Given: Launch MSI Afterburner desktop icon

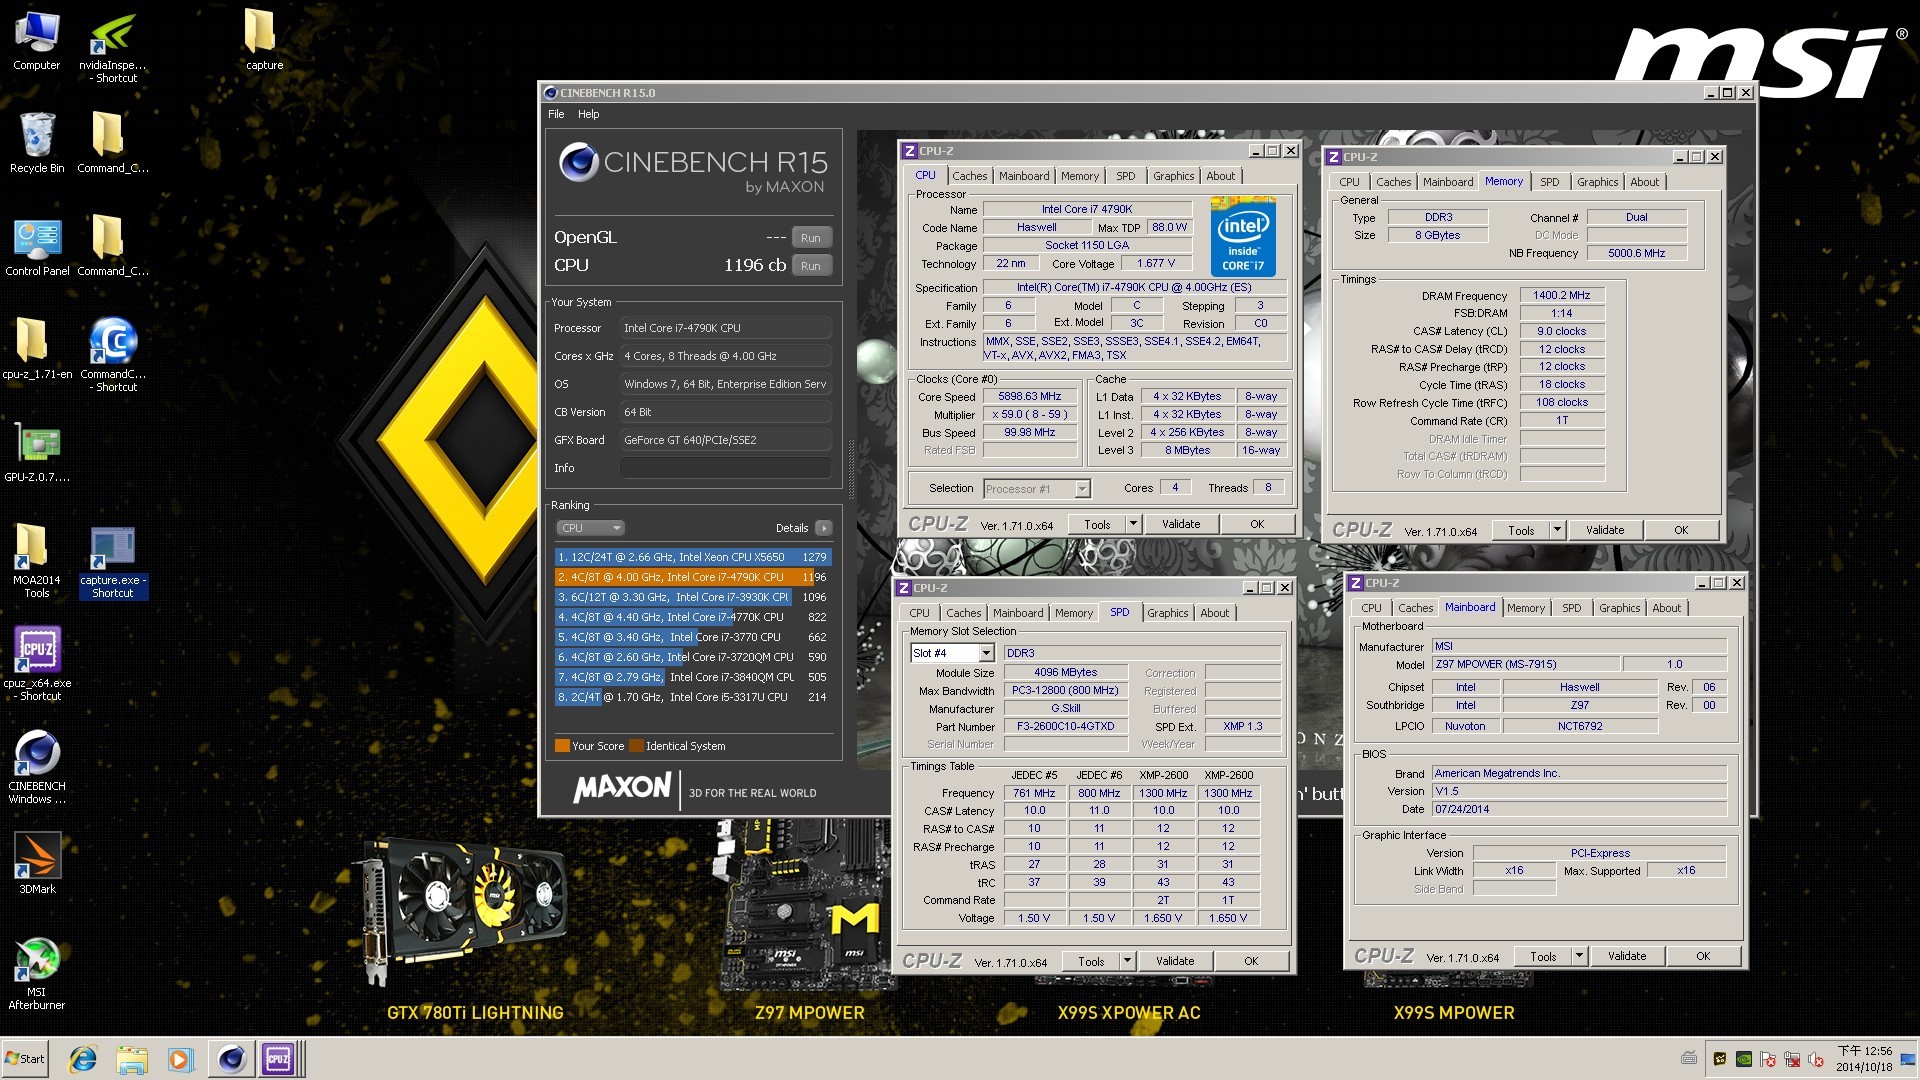Looking at the screenshot, I should 37,973.
